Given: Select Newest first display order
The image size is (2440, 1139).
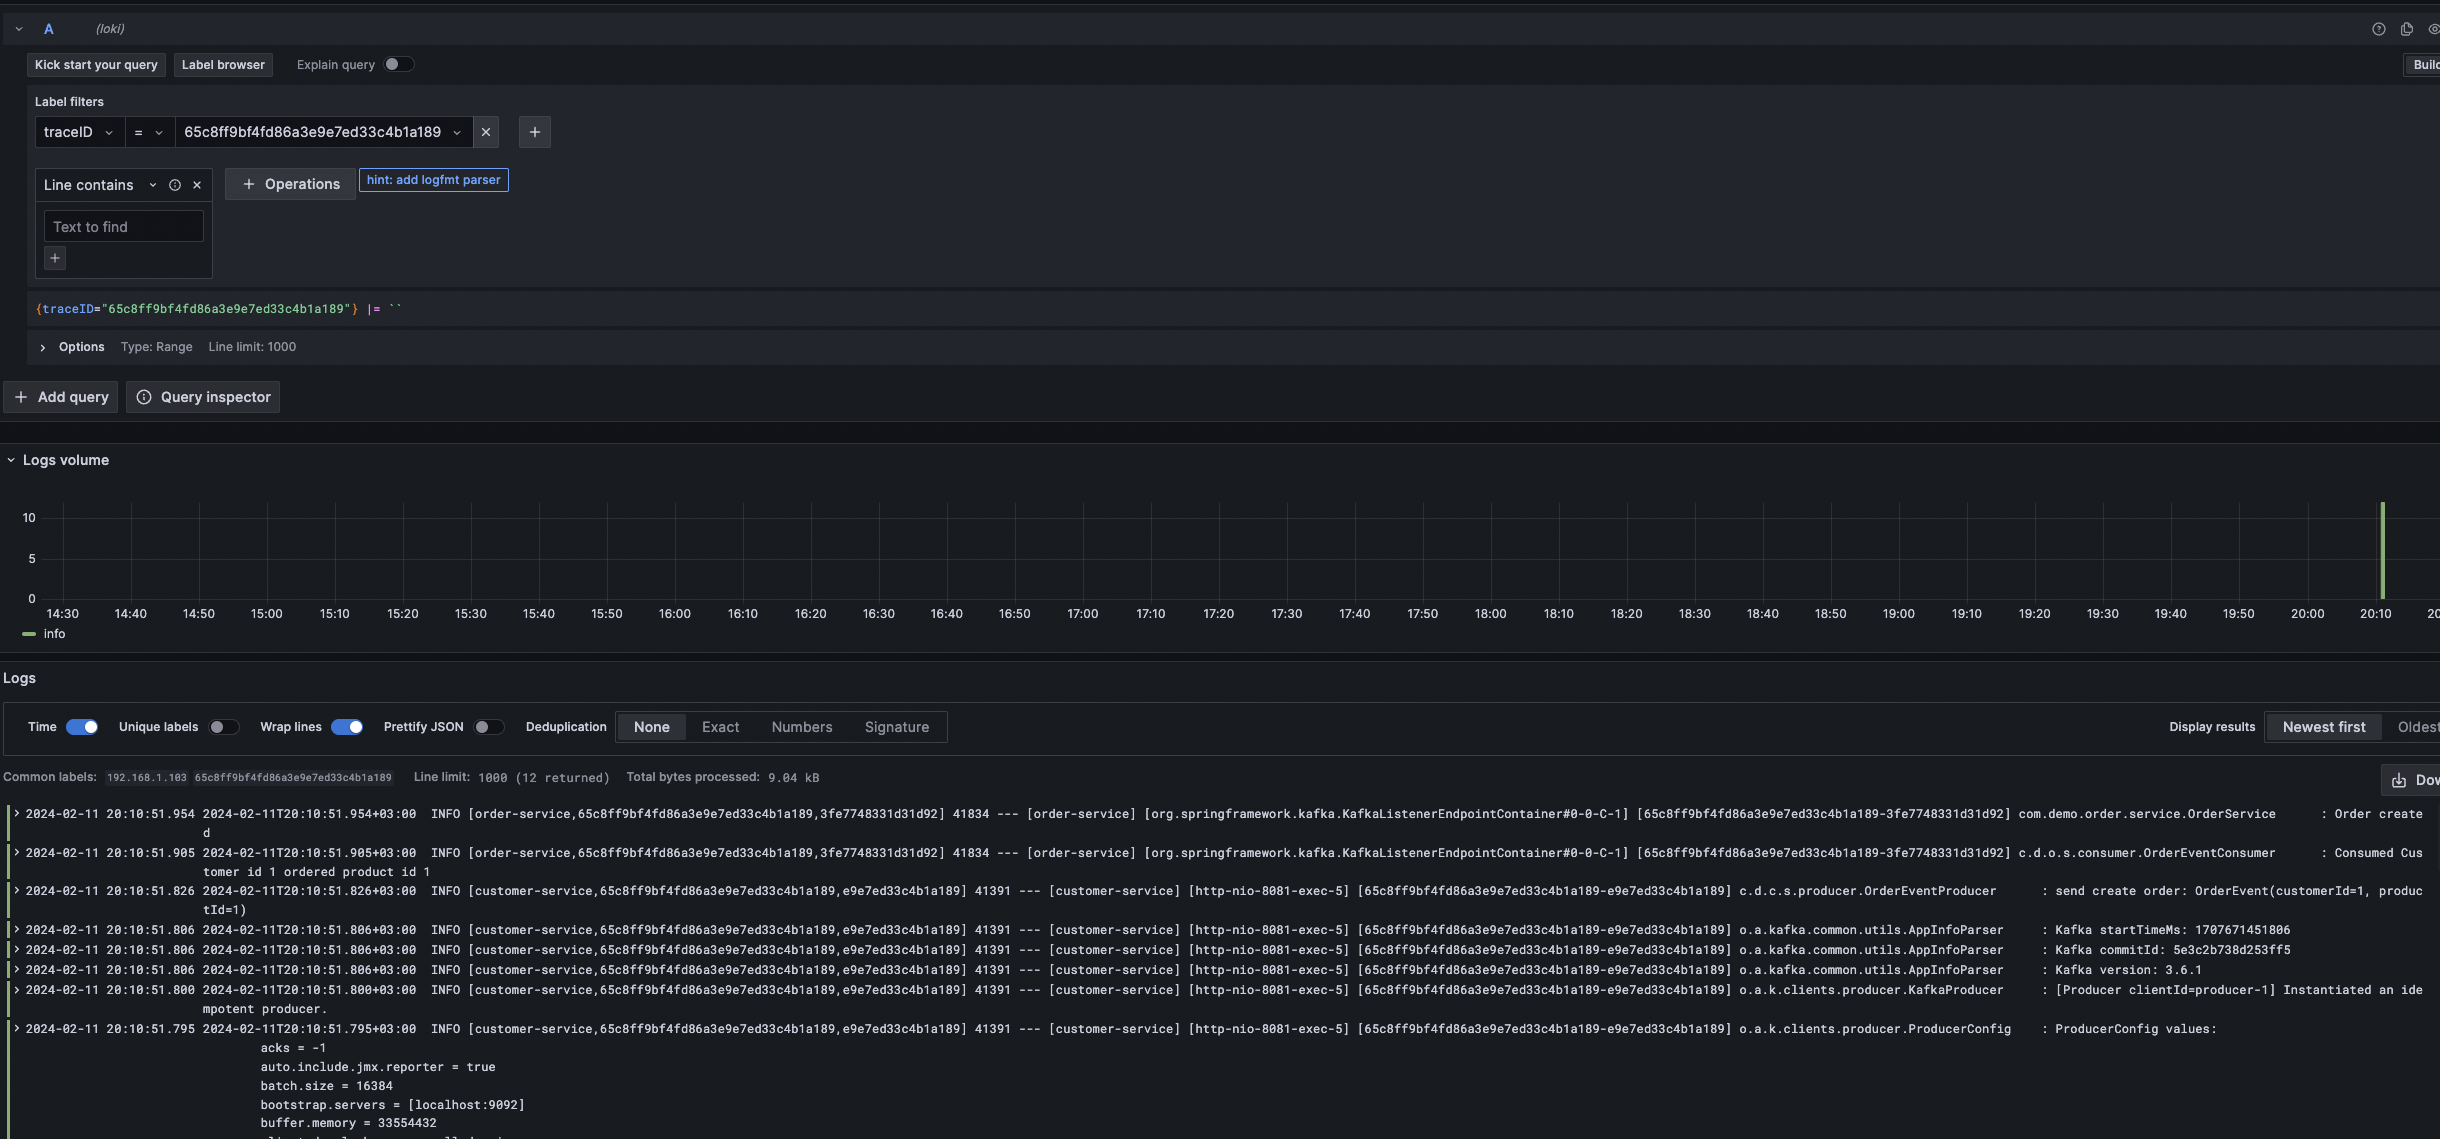Looking at the screenshot, I should [x=2324, y=727].
